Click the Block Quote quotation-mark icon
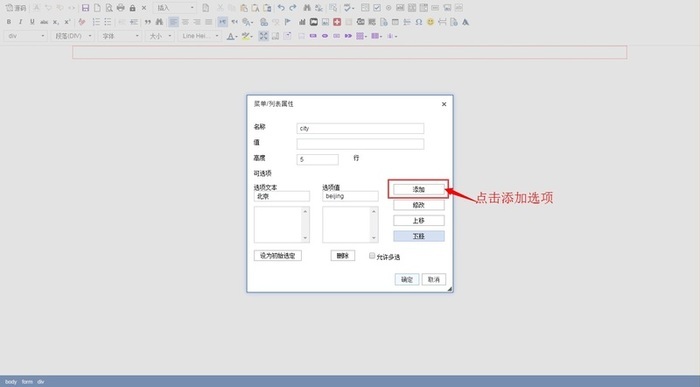The height and width of the screenshot is (387, 700). (147, 22)
